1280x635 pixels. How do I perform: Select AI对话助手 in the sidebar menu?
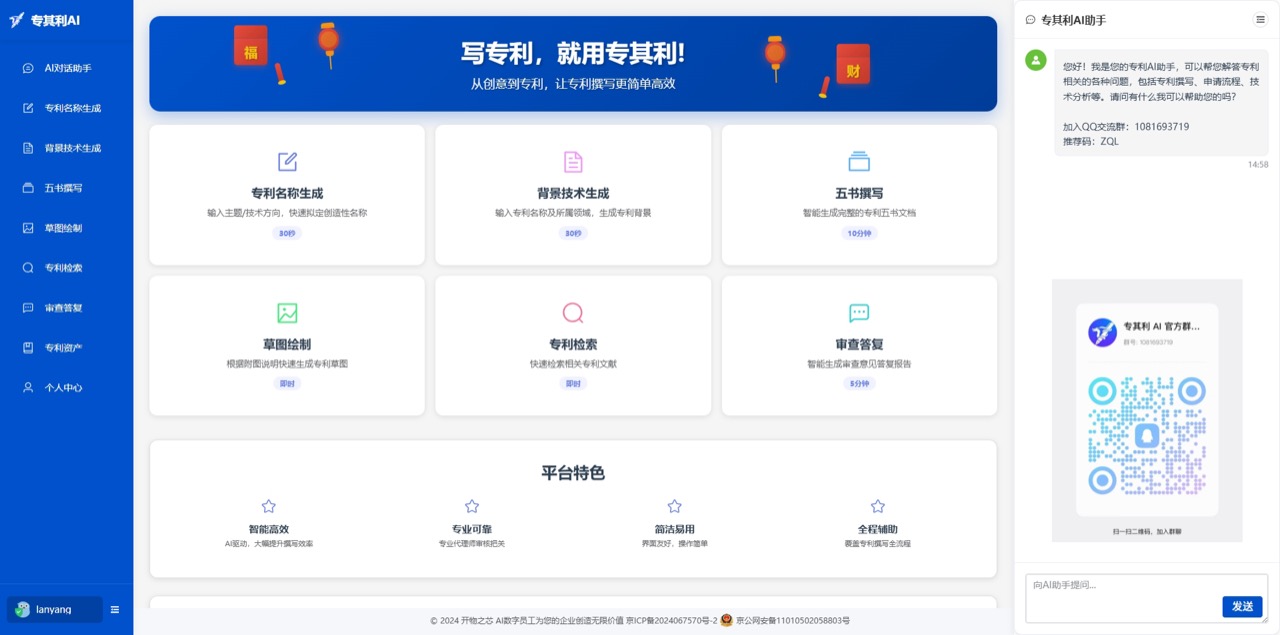pos(66,68)
